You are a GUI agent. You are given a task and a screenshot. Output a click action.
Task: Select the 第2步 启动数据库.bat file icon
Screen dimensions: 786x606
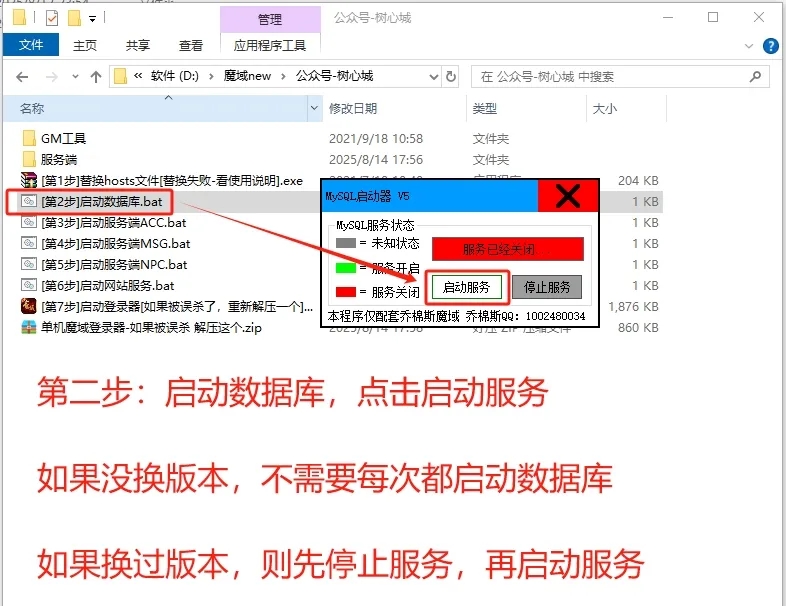click(29, 201)
